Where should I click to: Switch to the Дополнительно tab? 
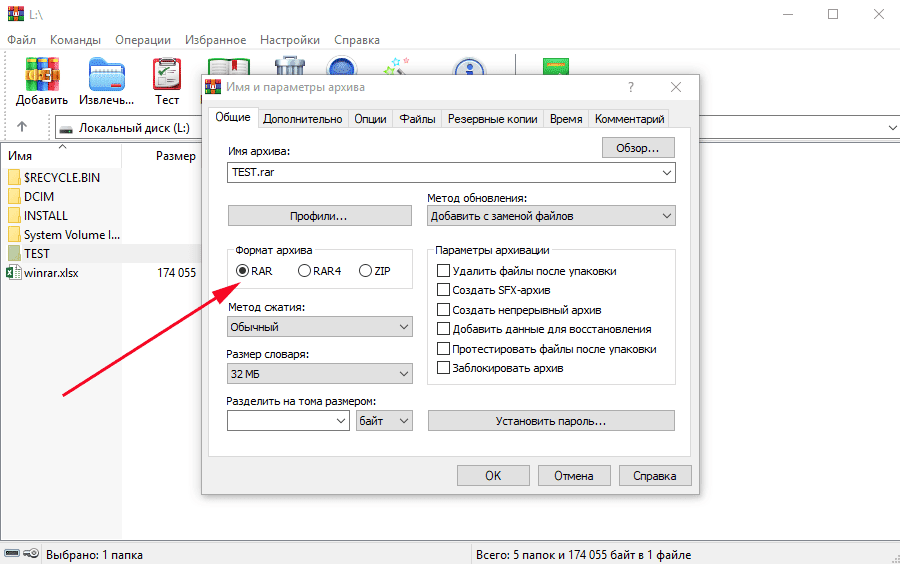point(302,119)
